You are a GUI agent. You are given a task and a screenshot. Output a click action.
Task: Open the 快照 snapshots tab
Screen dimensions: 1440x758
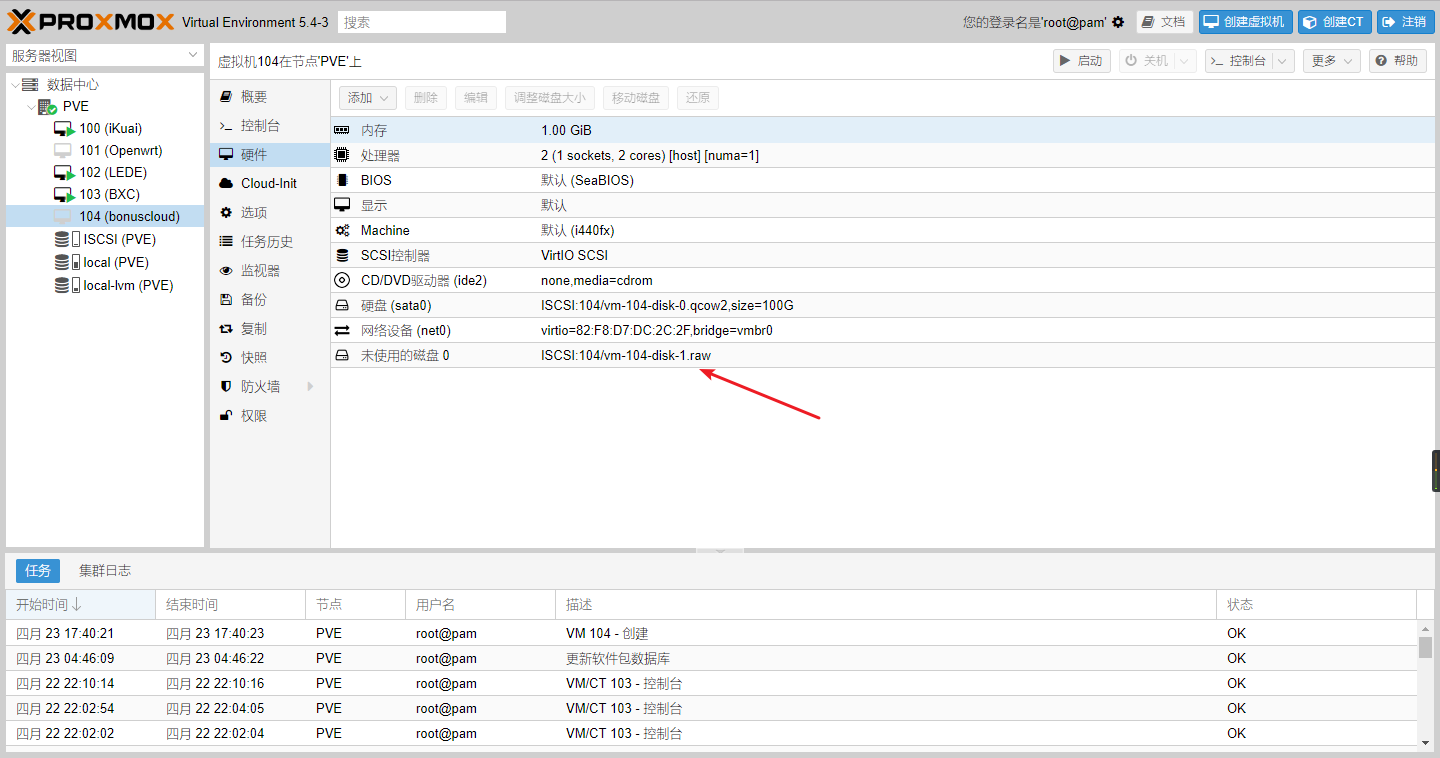point(270,358)
